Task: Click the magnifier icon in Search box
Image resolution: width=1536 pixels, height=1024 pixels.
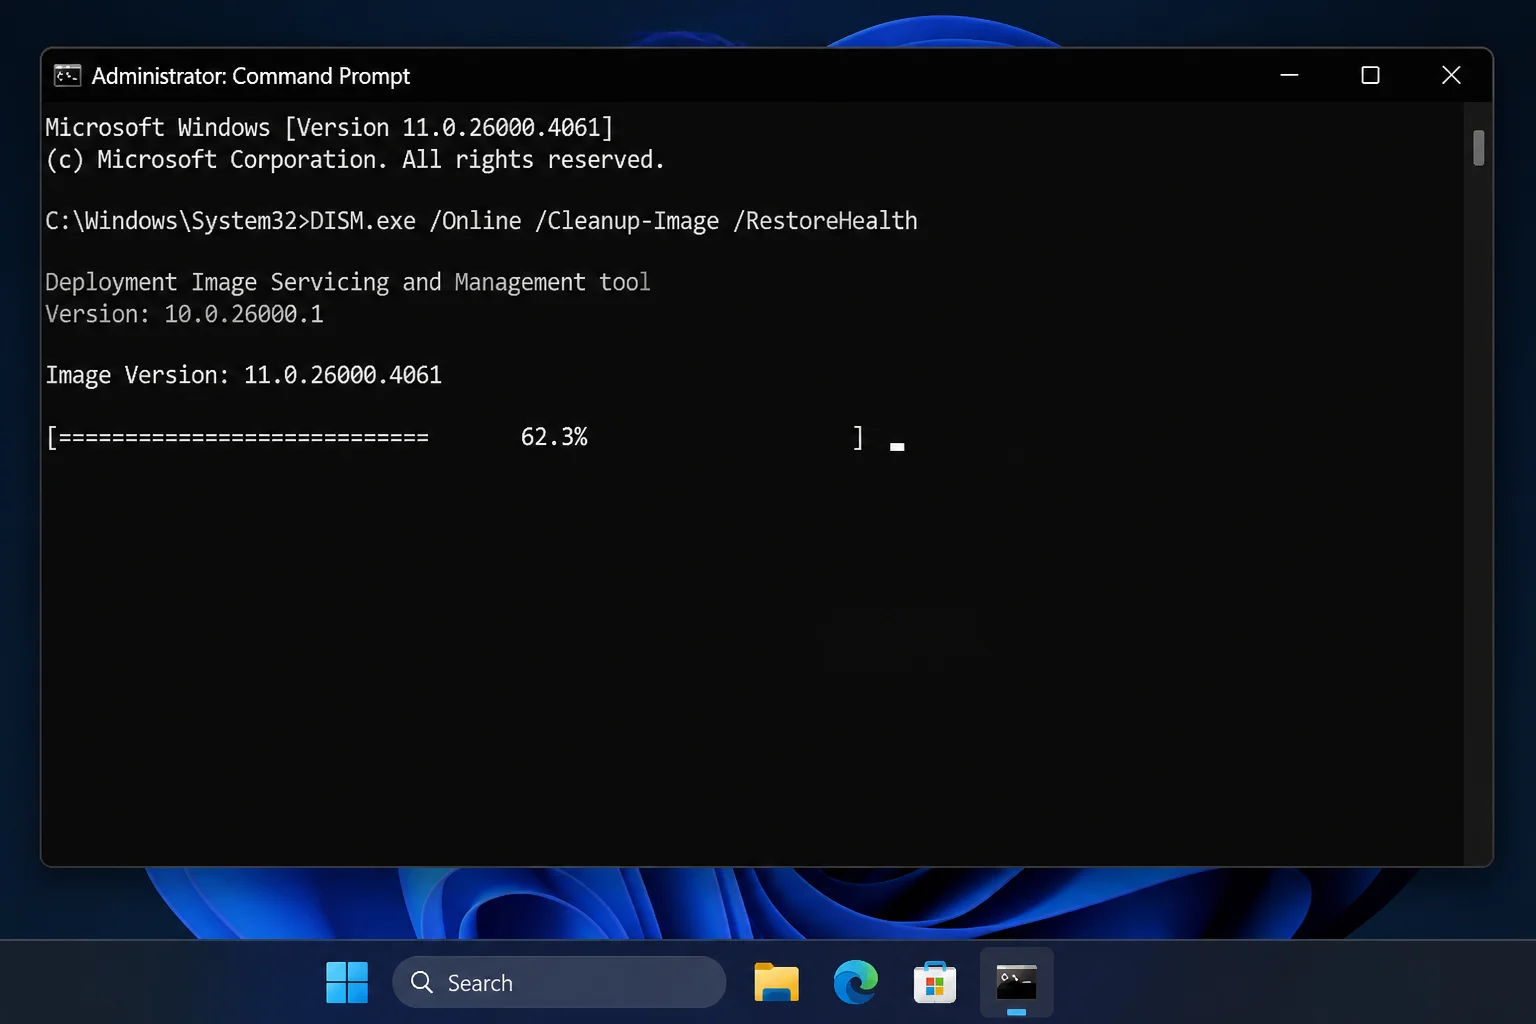Action: (422, 982)
